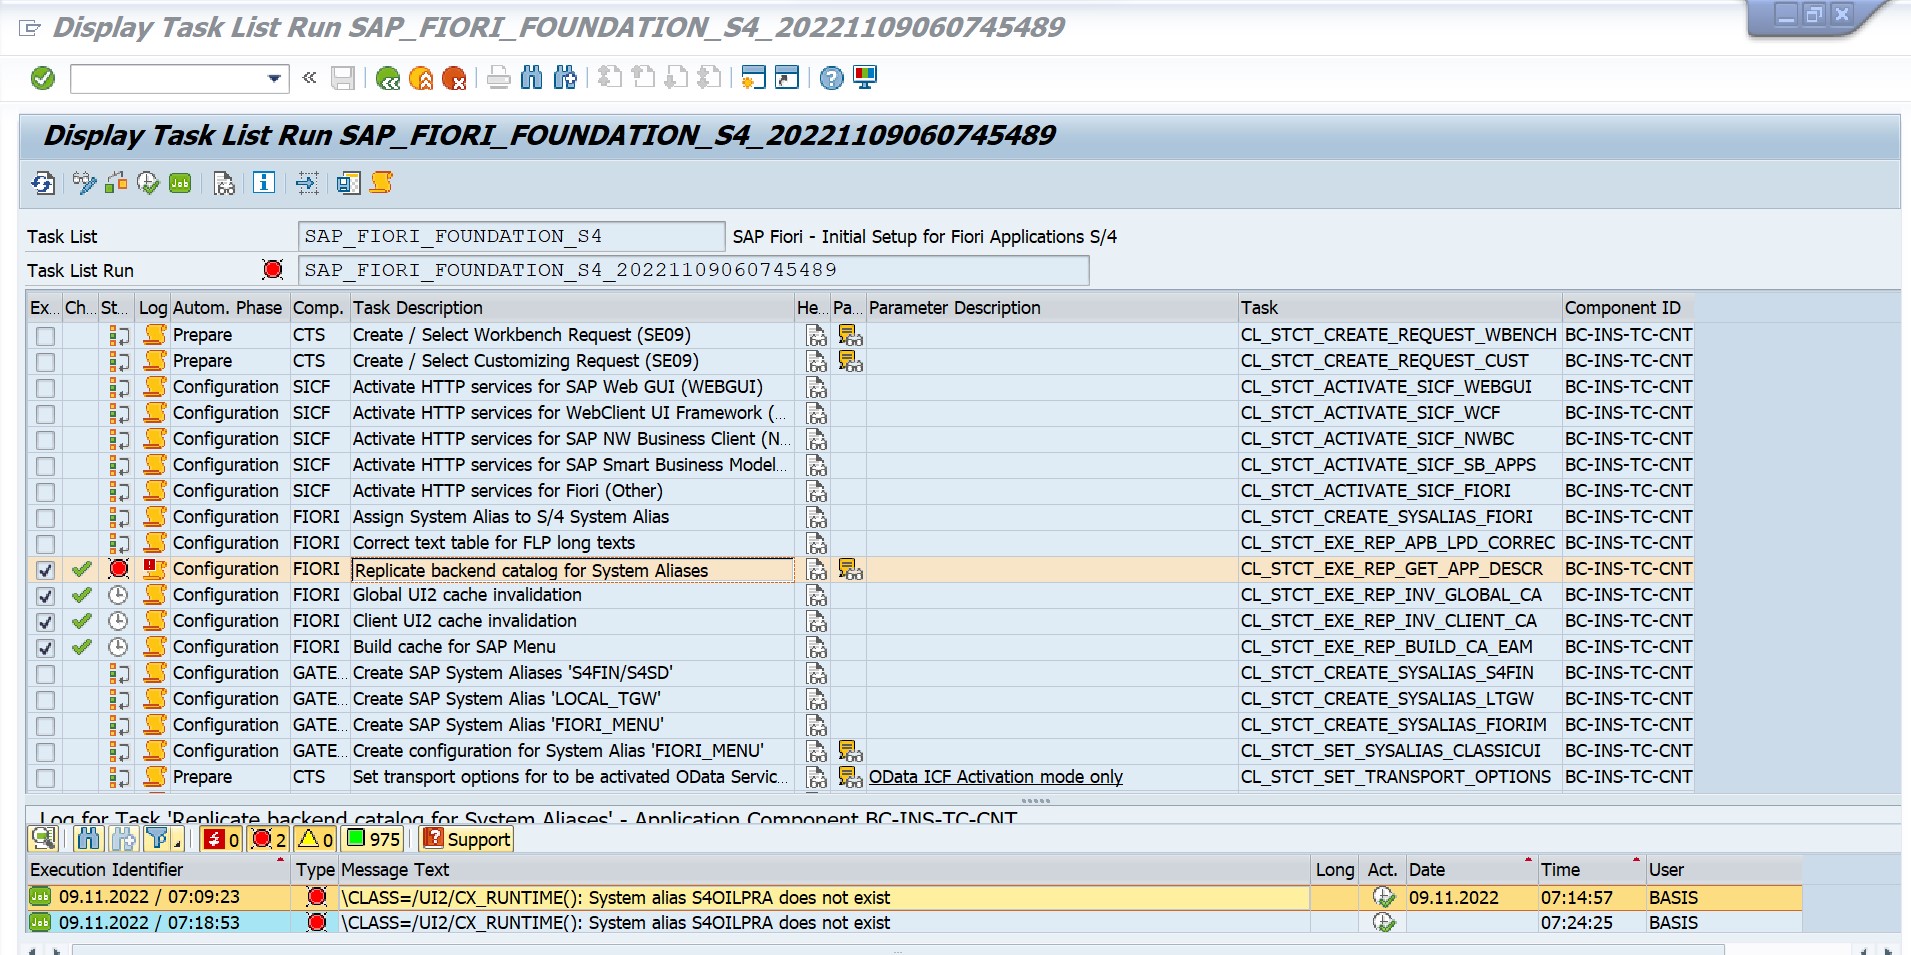Click the green Back icon

(388, 78)
